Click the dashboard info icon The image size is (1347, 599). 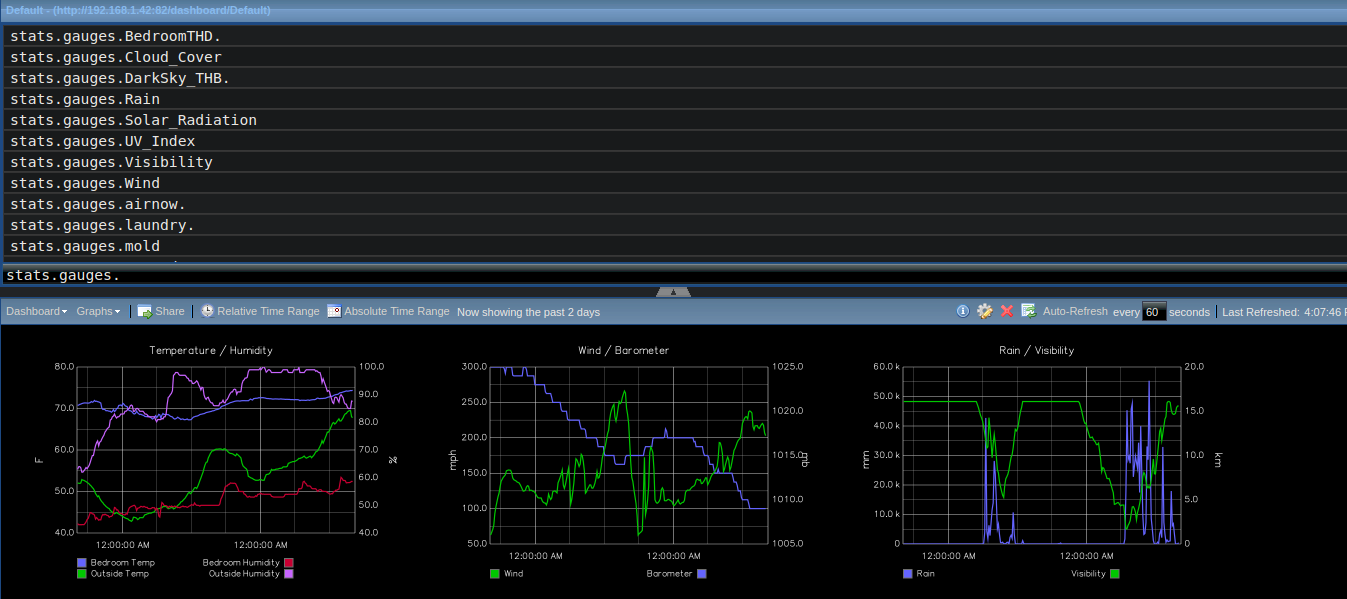(x=962, y=311)
